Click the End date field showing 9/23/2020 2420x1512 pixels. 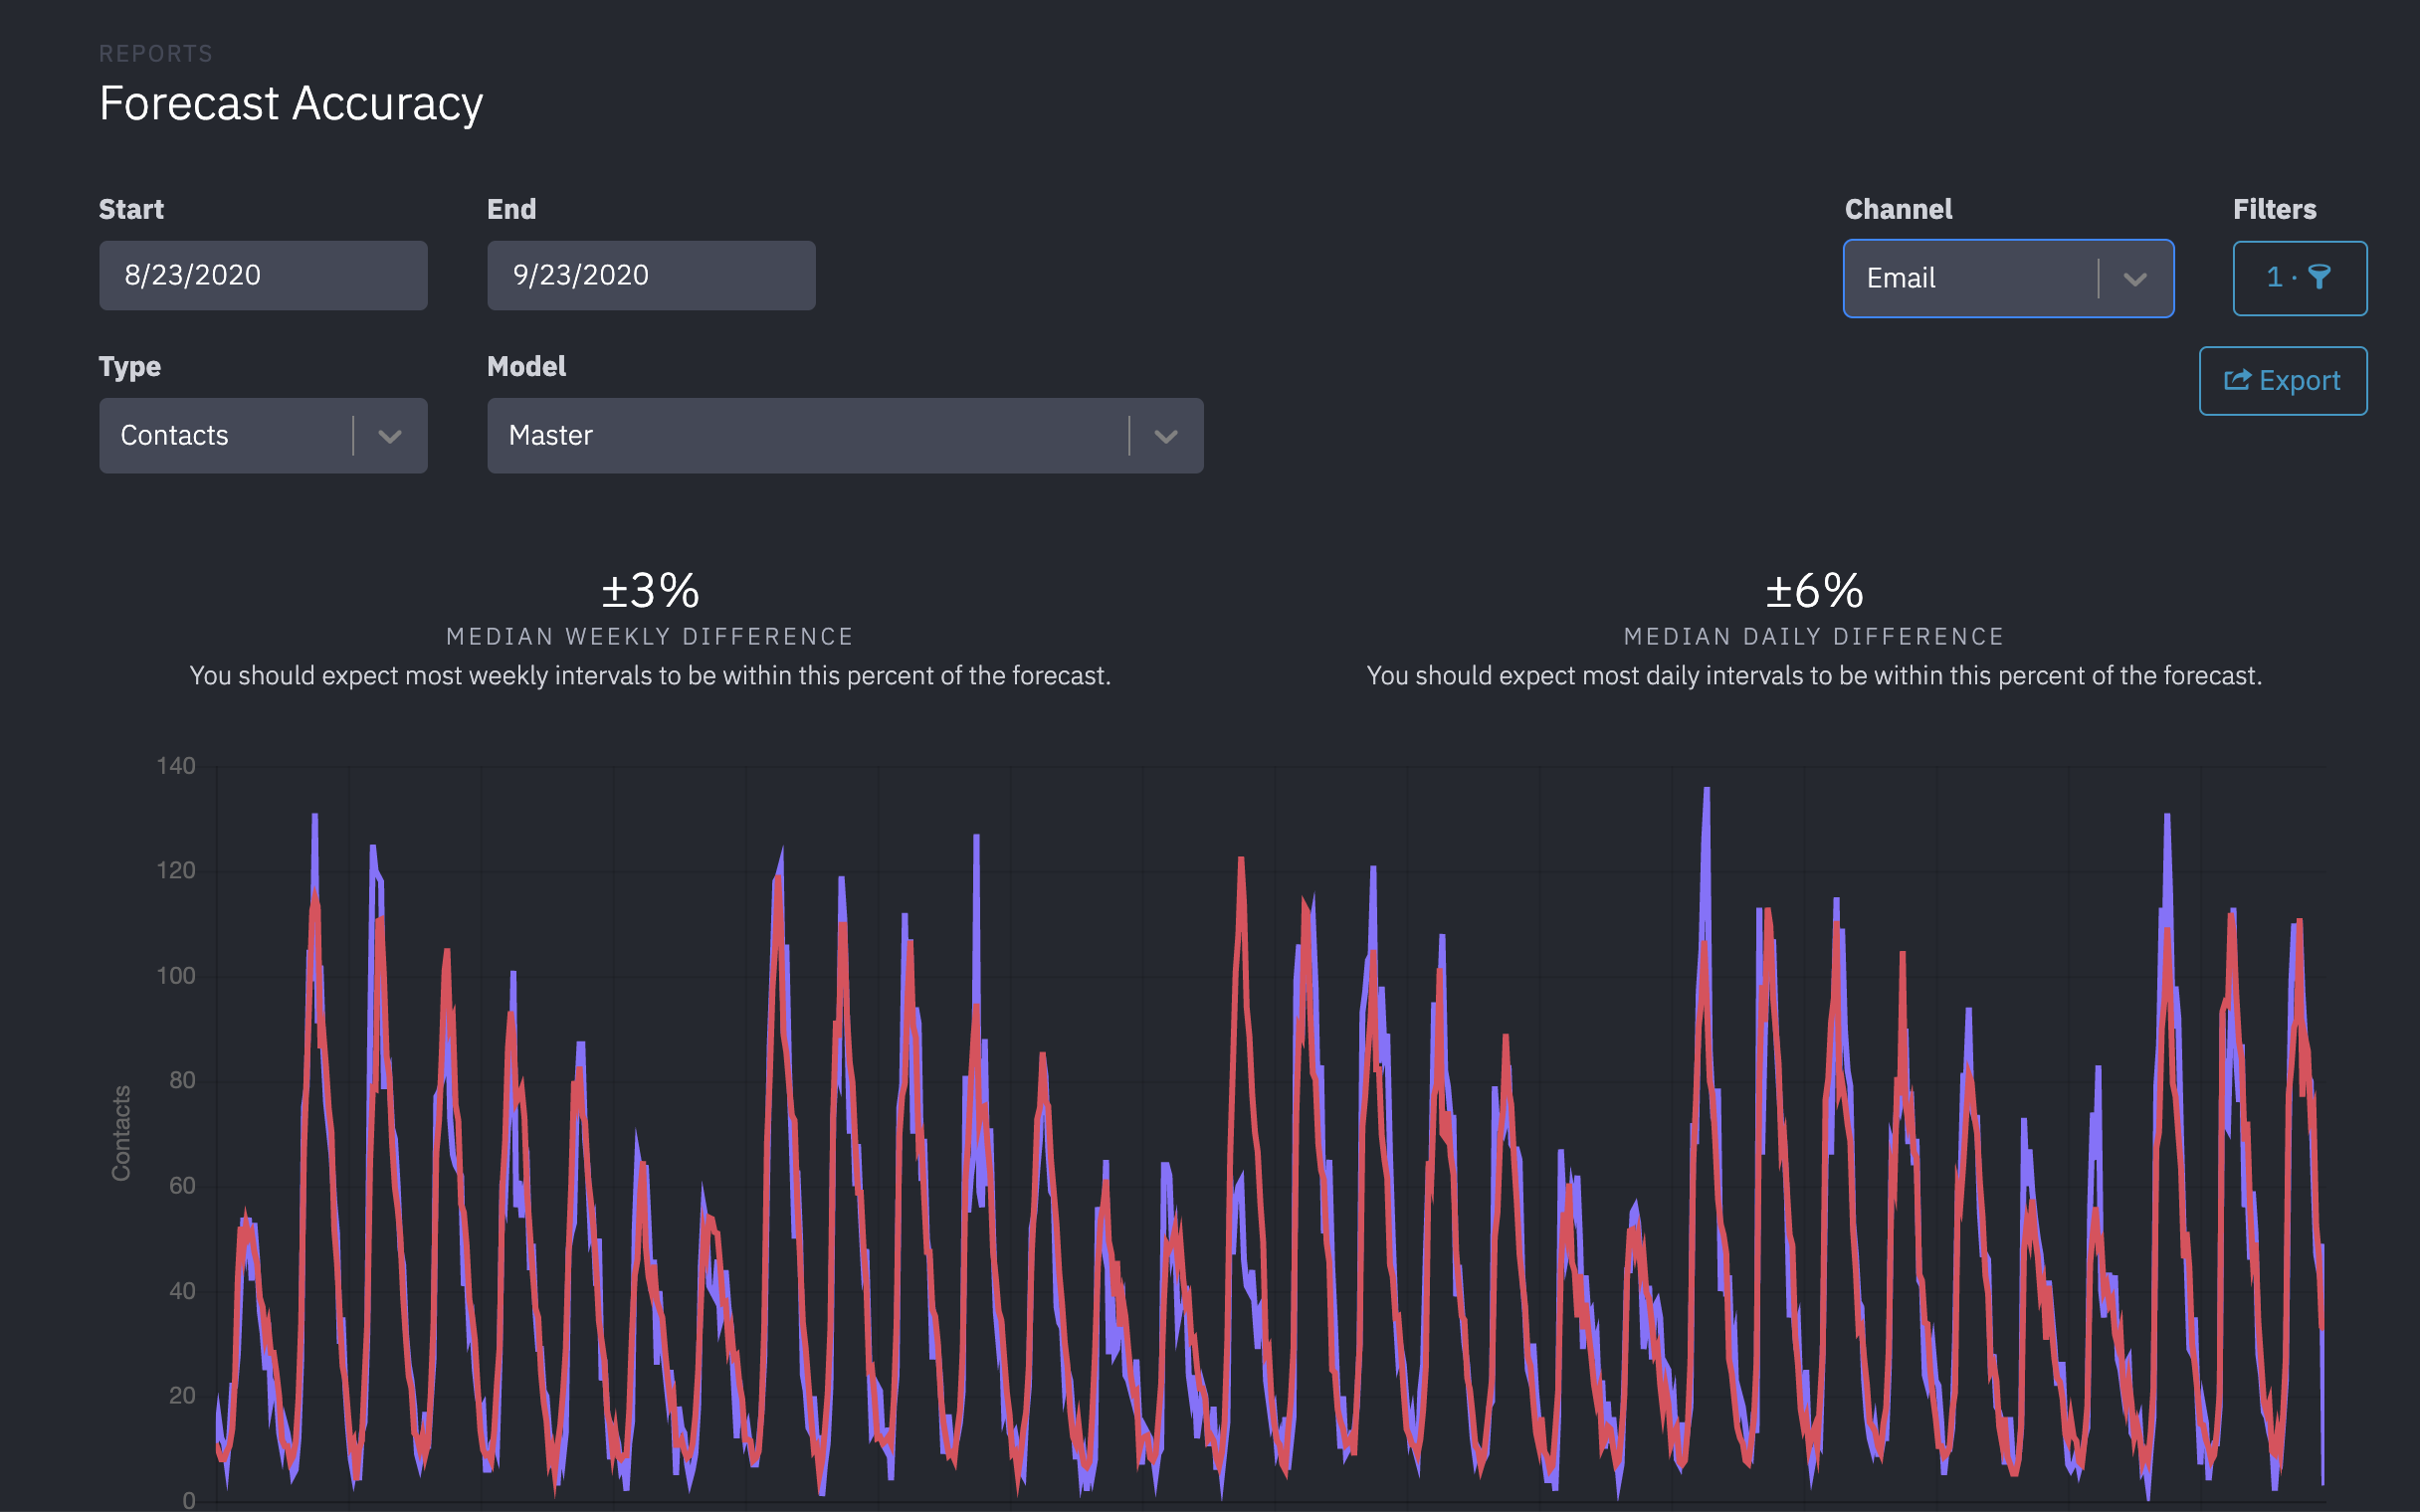[650, 274]
